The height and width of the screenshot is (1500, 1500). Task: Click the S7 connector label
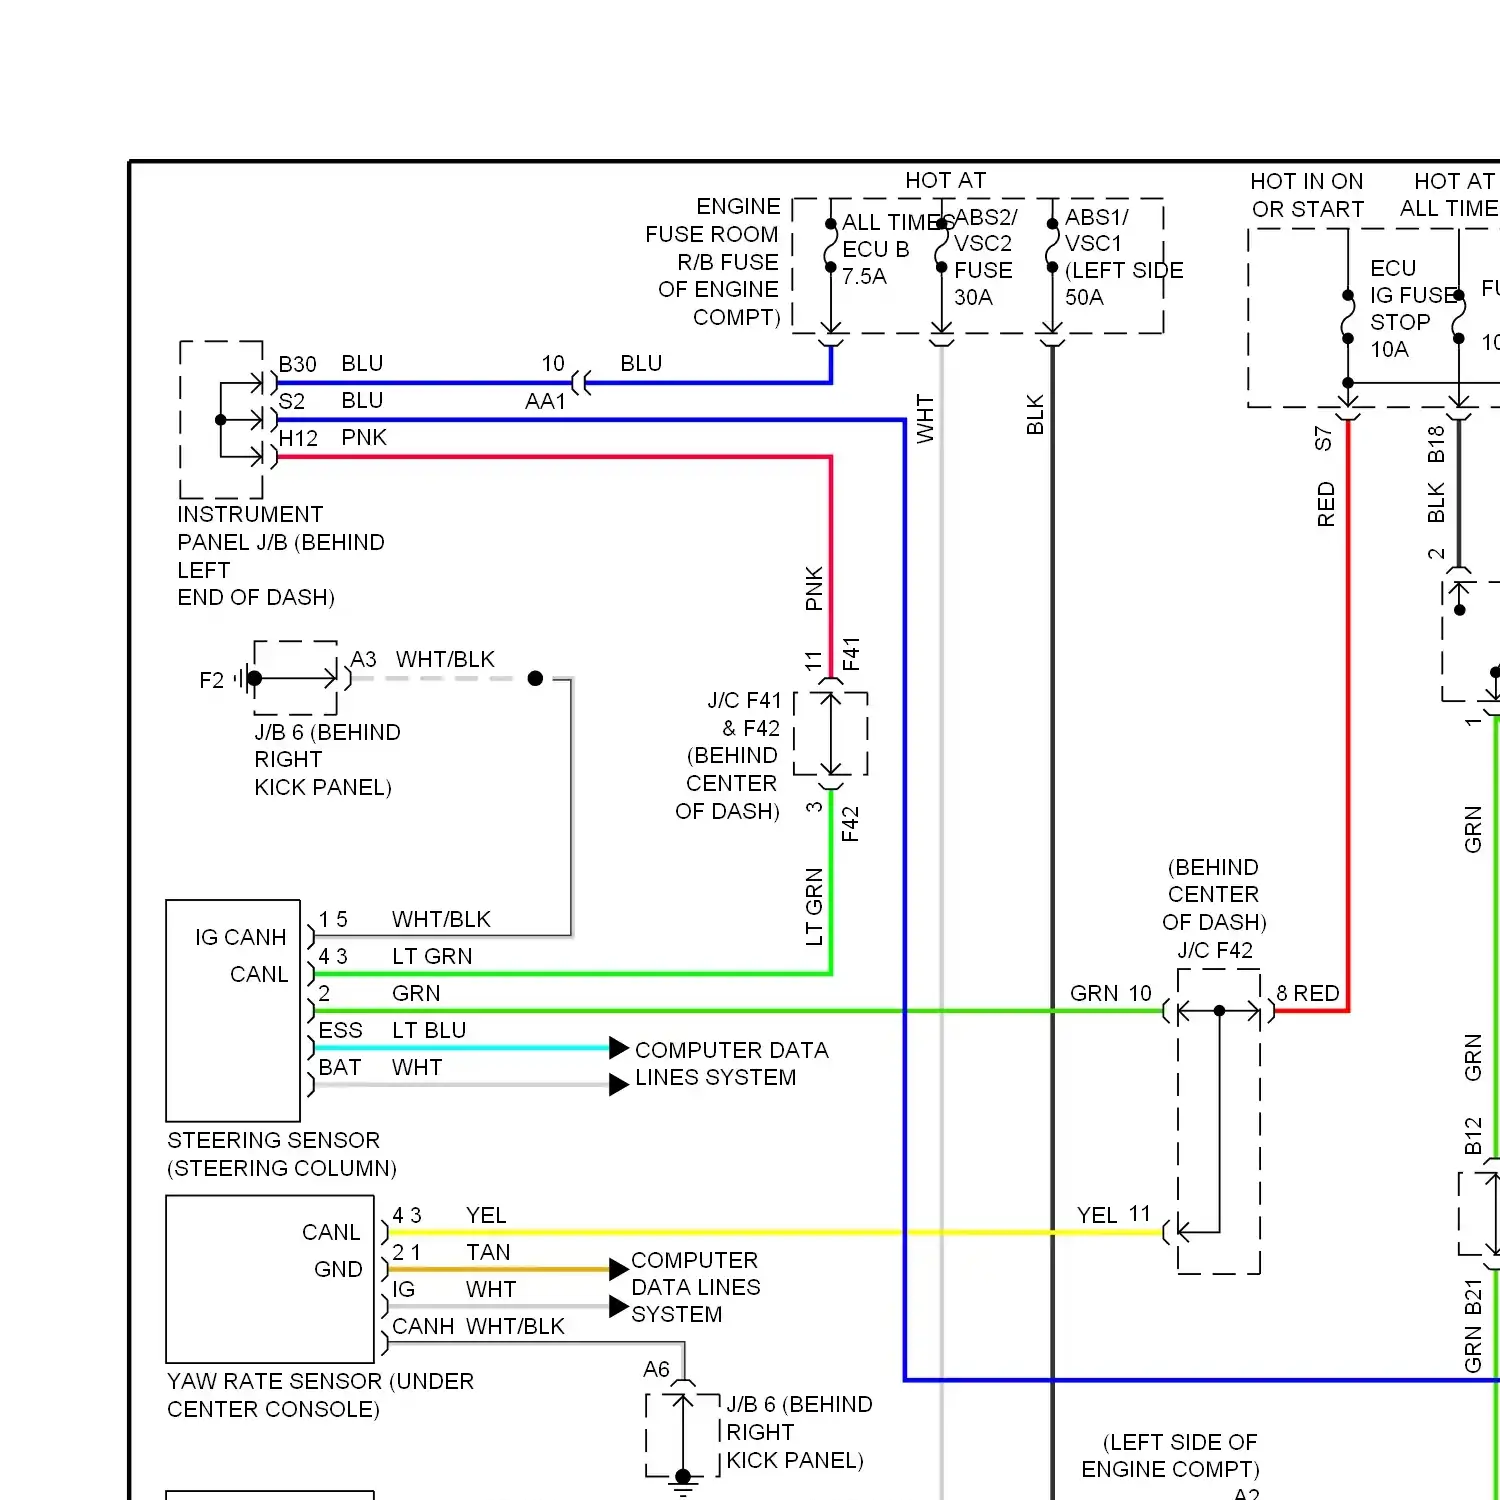click(x=1323, y=438)
